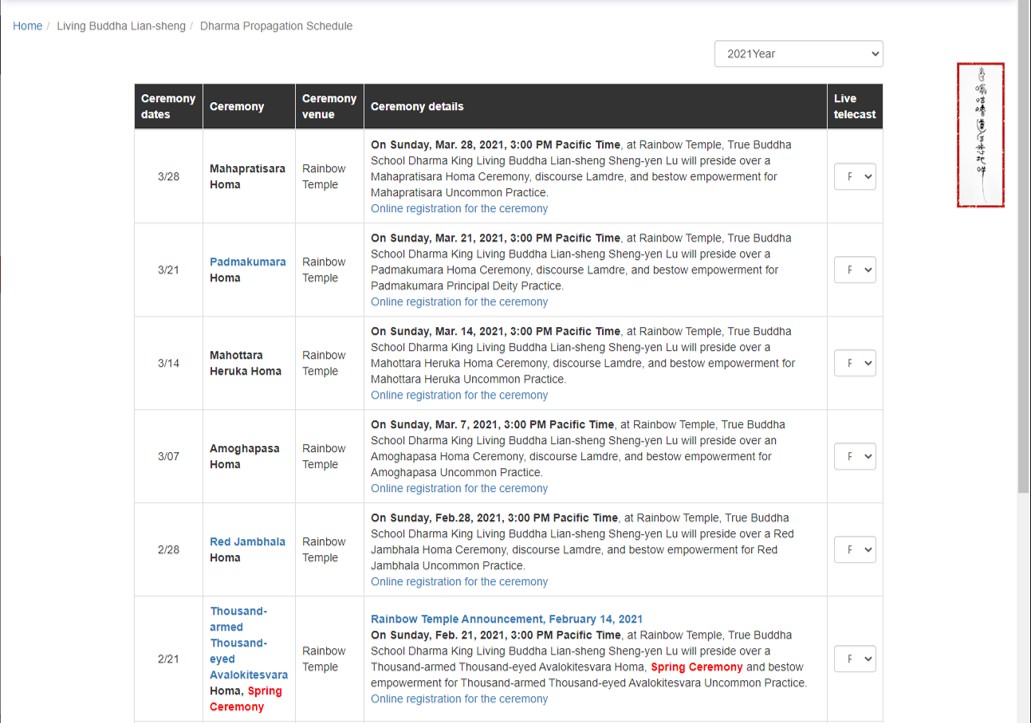Click Living Buddha Lian-sheng breadcrumb
Viewport: 1031px width, 723px height.
[121, 26]
